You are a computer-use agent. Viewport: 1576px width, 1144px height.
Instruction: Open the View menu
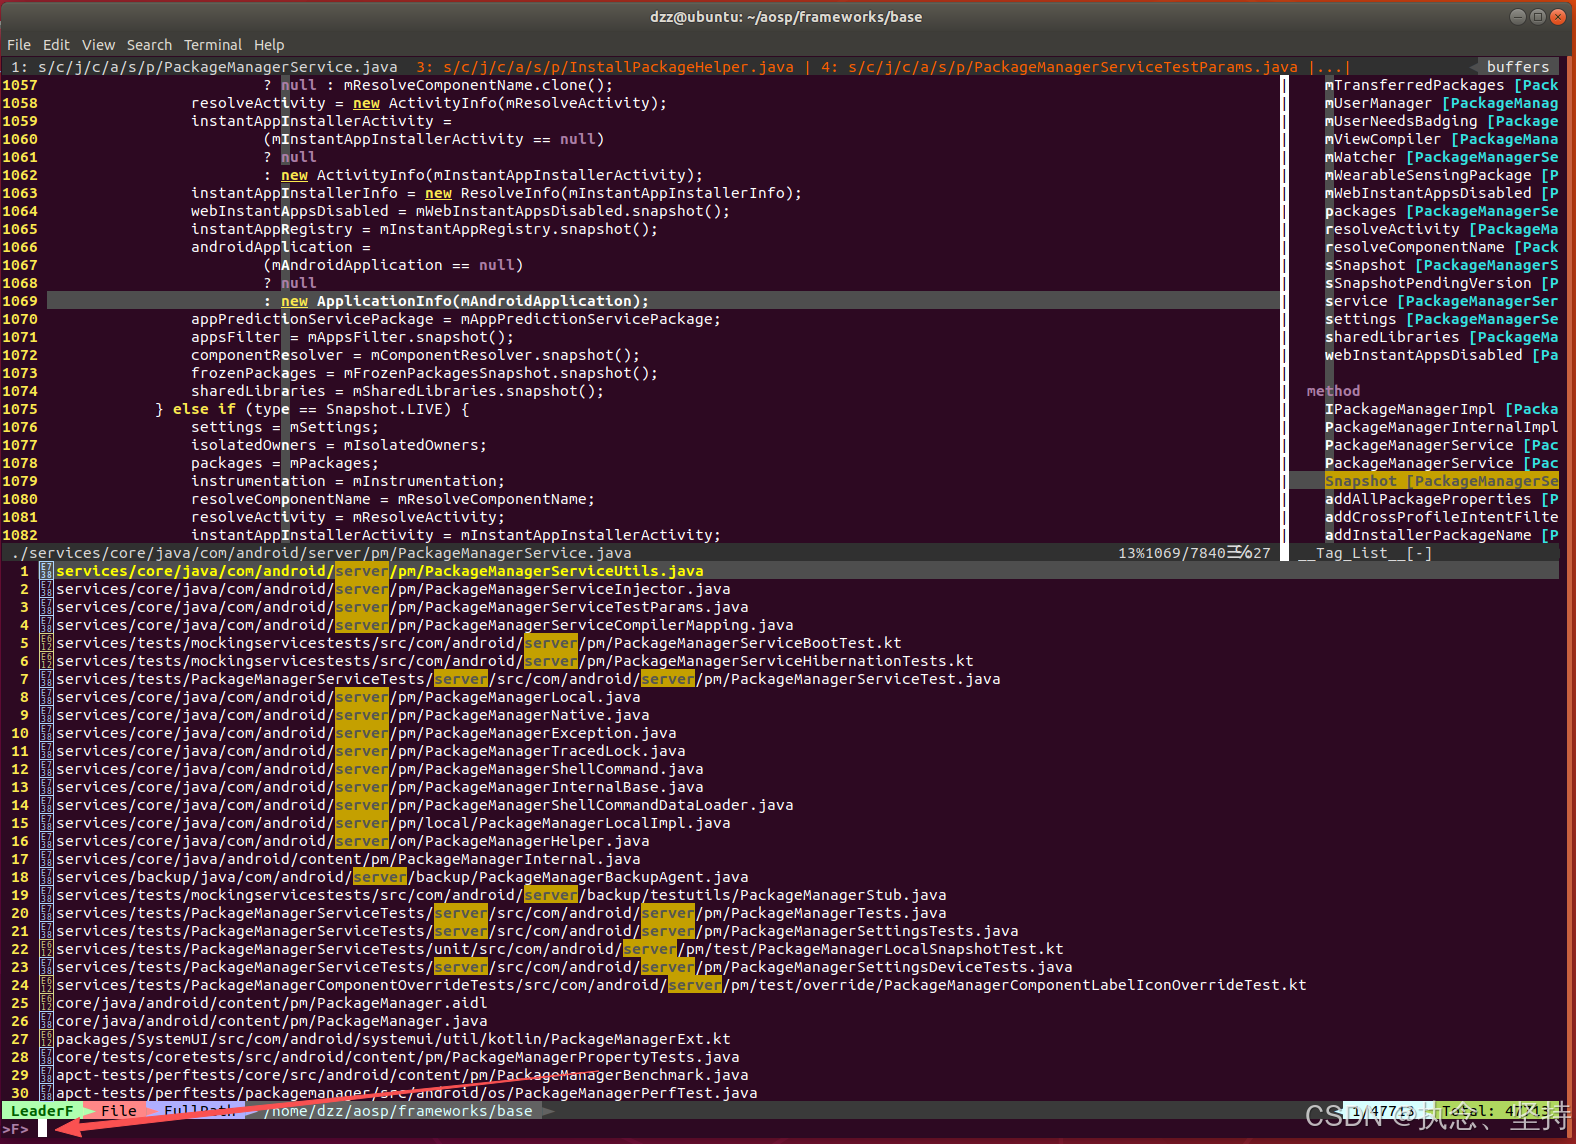point(98,45)
